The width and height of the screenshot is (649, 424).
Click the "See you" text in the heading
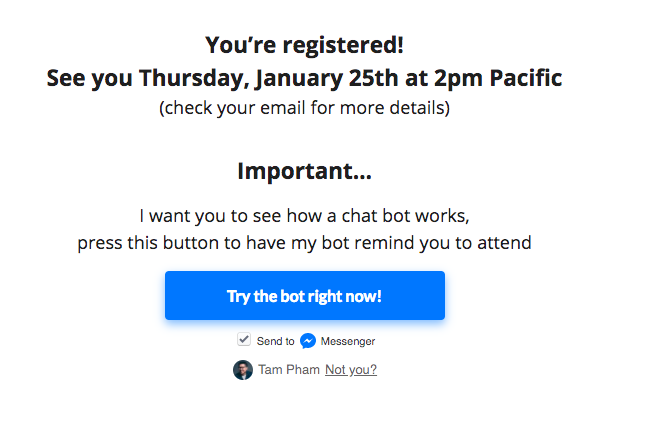click(90, 77)
